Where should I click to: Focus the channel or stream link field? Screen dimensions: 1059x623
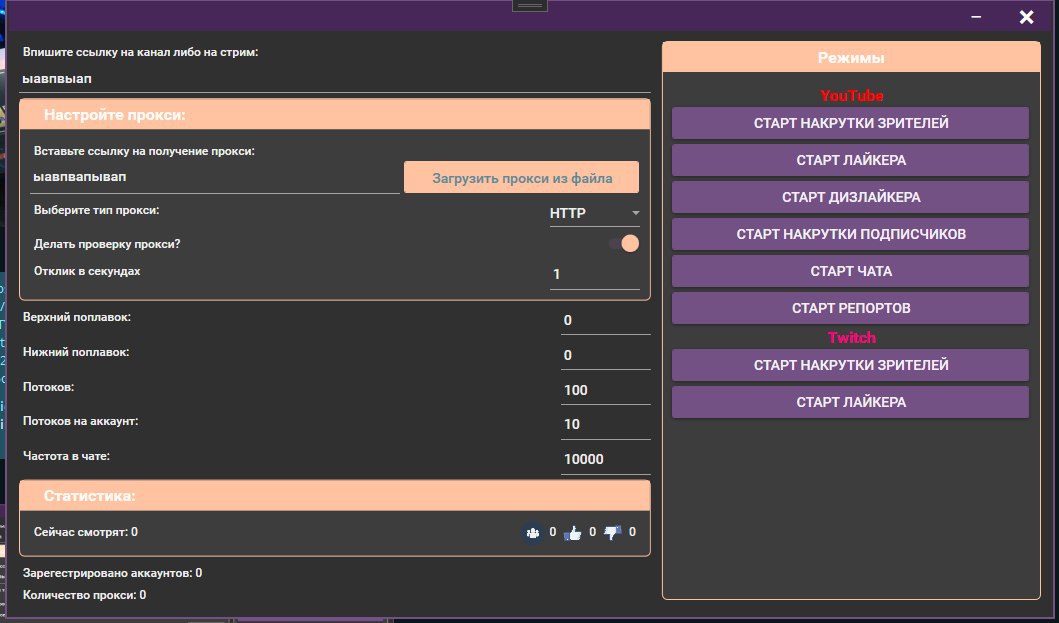pos(335,79)
